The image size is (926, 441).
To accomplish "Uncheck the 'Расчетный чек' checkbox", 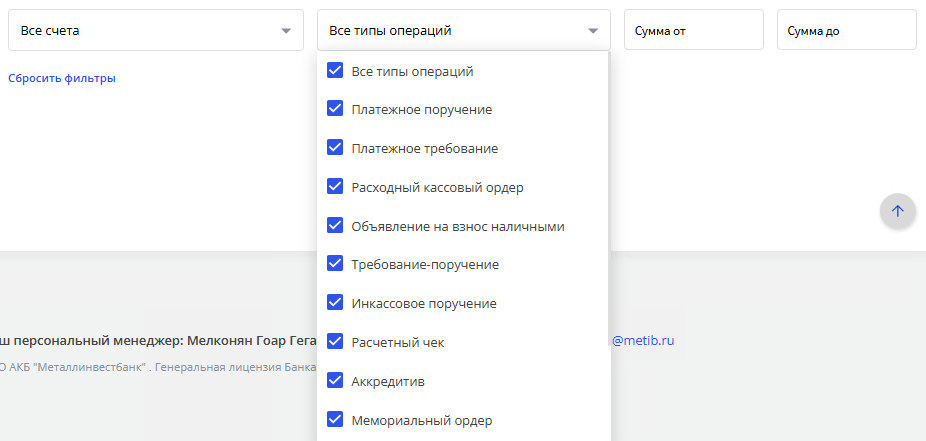I will [335, 342].
